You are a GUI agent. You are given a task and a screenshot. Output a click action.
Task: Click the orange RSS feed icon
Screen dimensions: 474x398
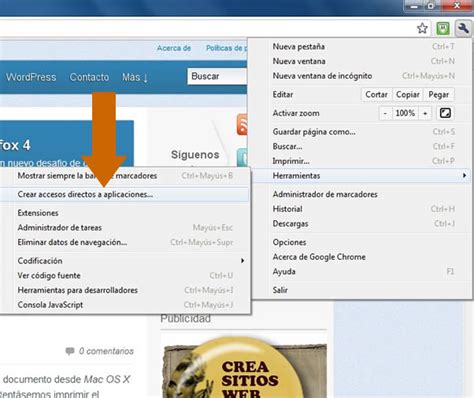[x=242, y=124]
